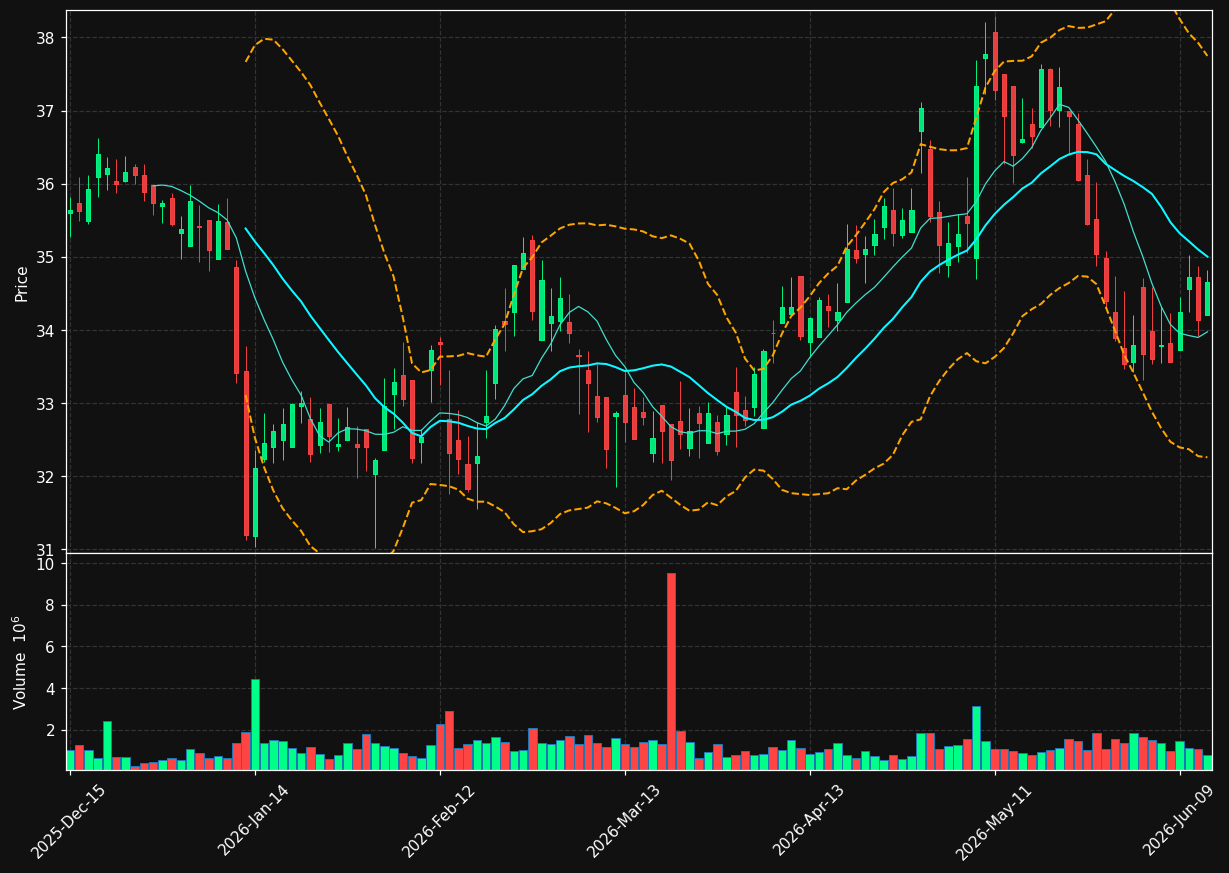Click the Volume axis title
The width and height of the screenshot is (1229, 873).
click(21, 663)
